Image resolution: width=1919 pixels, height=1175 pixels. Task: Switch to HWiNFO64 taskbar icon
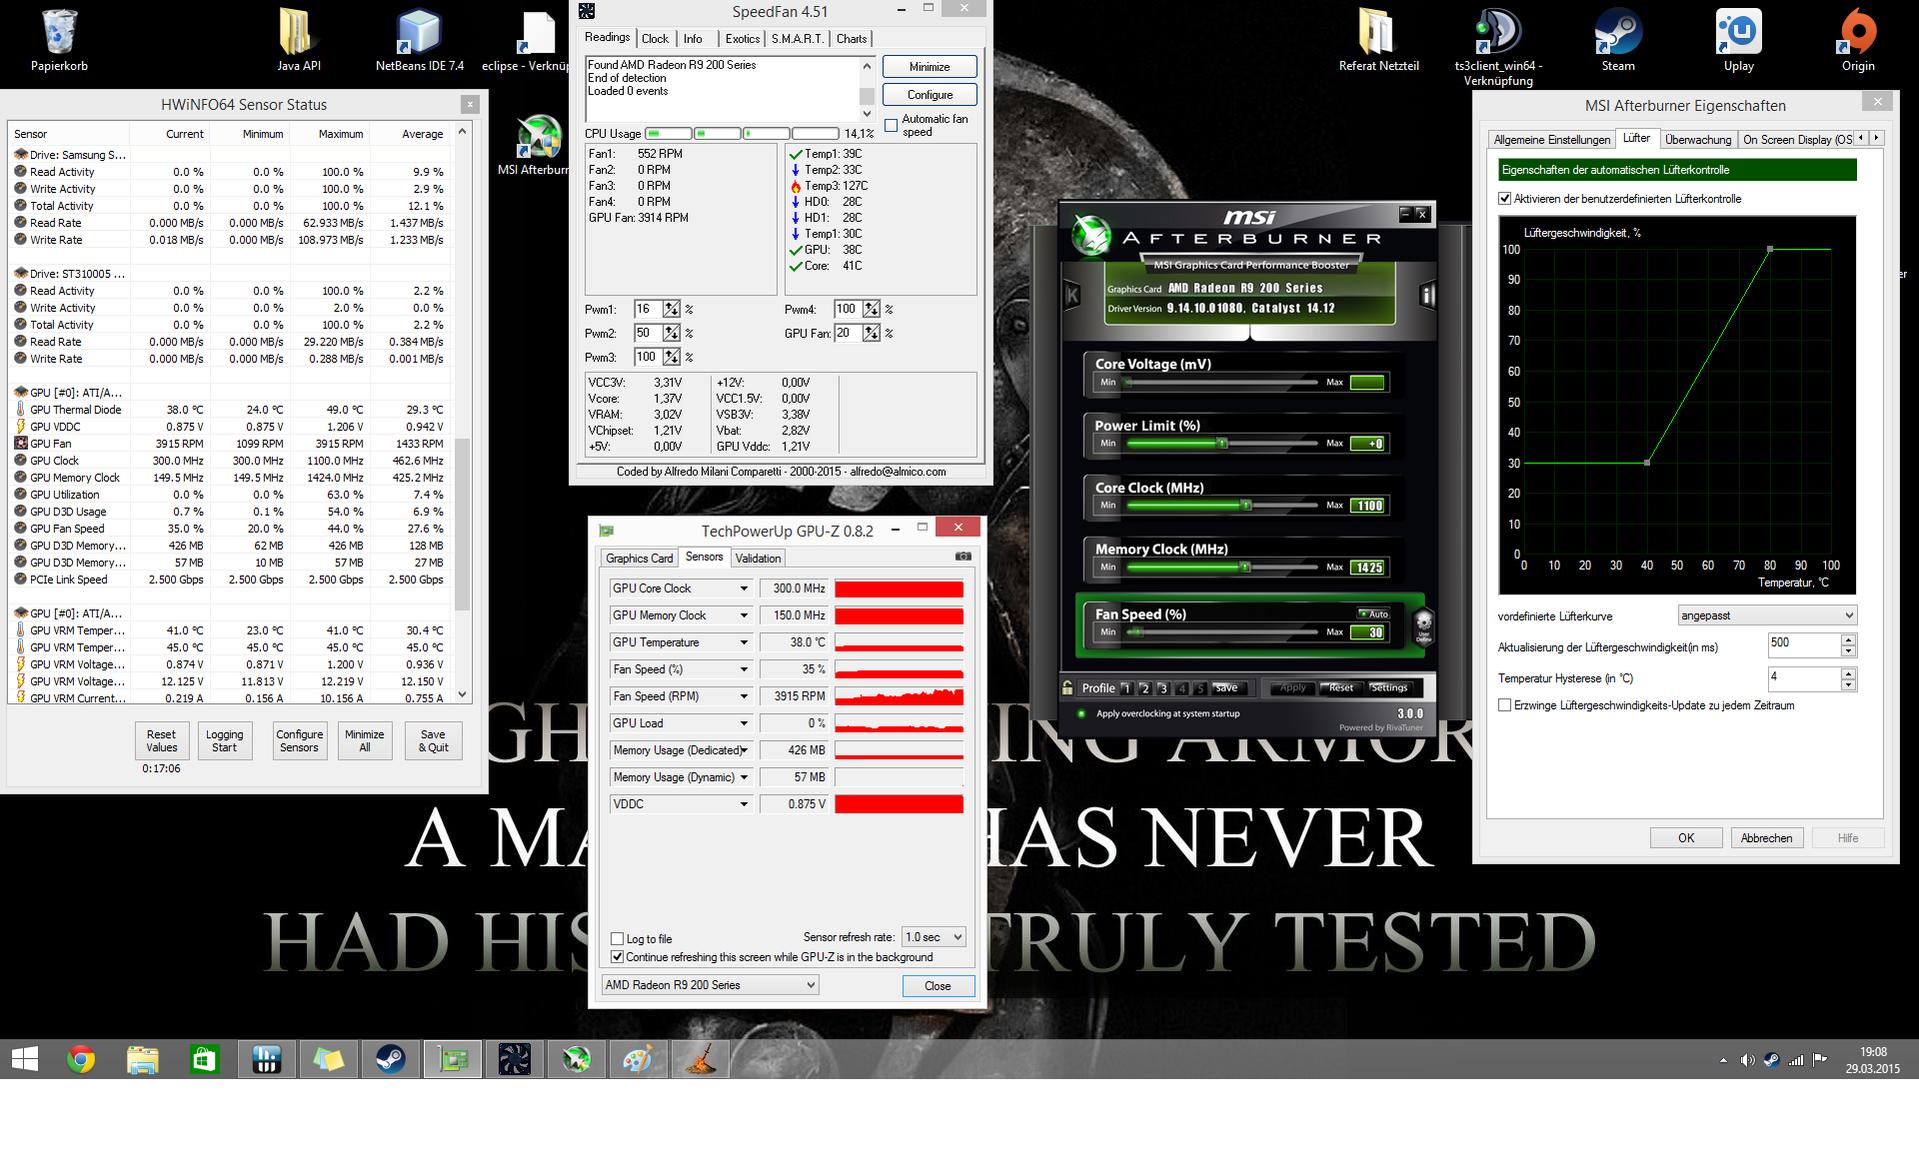point(267,1059)
